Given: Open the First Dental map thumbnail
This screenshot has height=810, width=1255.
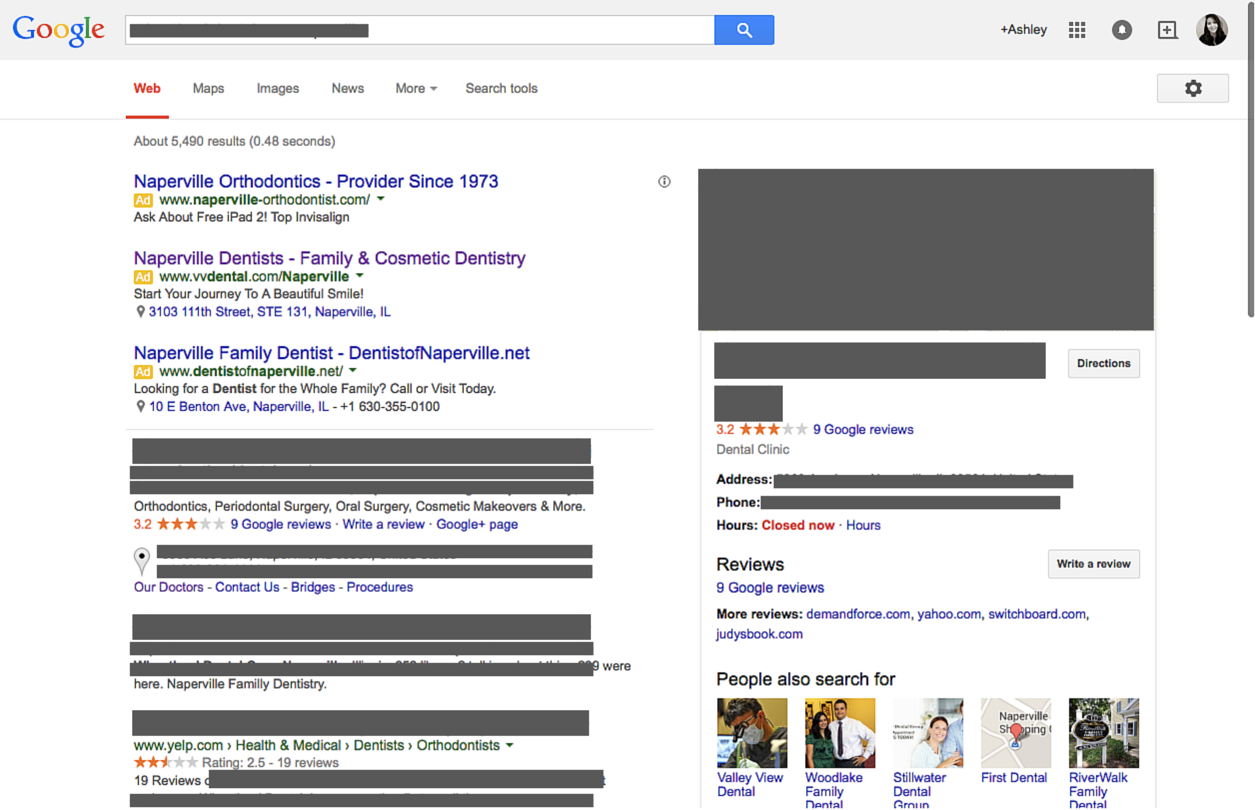Looking at the screenshot, I should [1016, 733].
